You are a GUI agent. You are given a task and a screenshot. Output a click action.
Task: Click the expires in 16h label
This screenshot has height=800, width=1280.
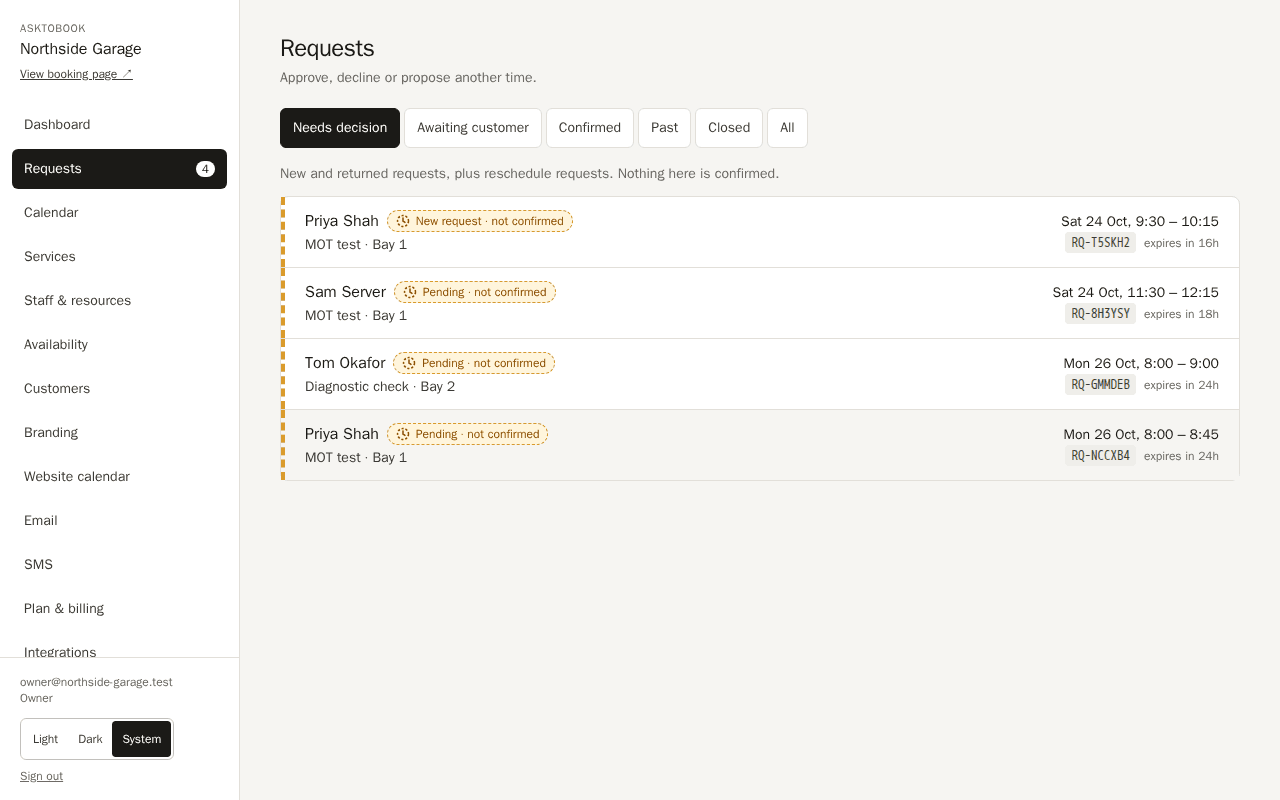pyautogui.click(x=1181, y=243)
